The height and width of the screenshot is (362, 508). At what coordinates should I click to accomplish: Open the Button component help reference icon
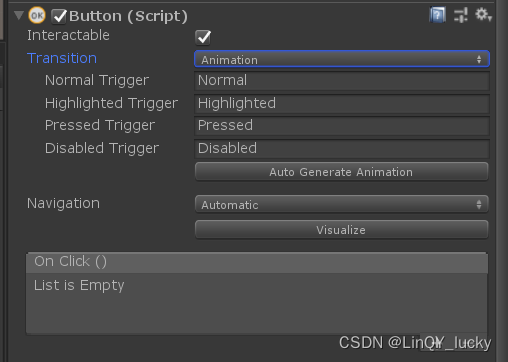click(x=437, y=15)
